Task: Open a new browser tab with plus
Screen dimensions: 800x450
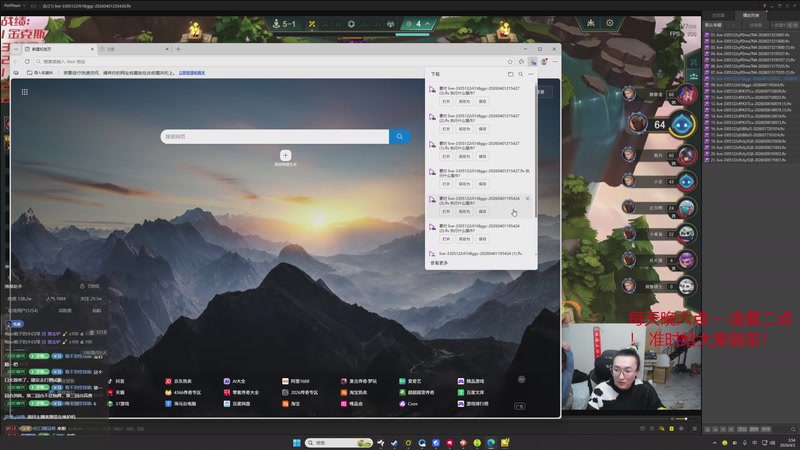Action: pyautogui.click(x=178, y=49)
